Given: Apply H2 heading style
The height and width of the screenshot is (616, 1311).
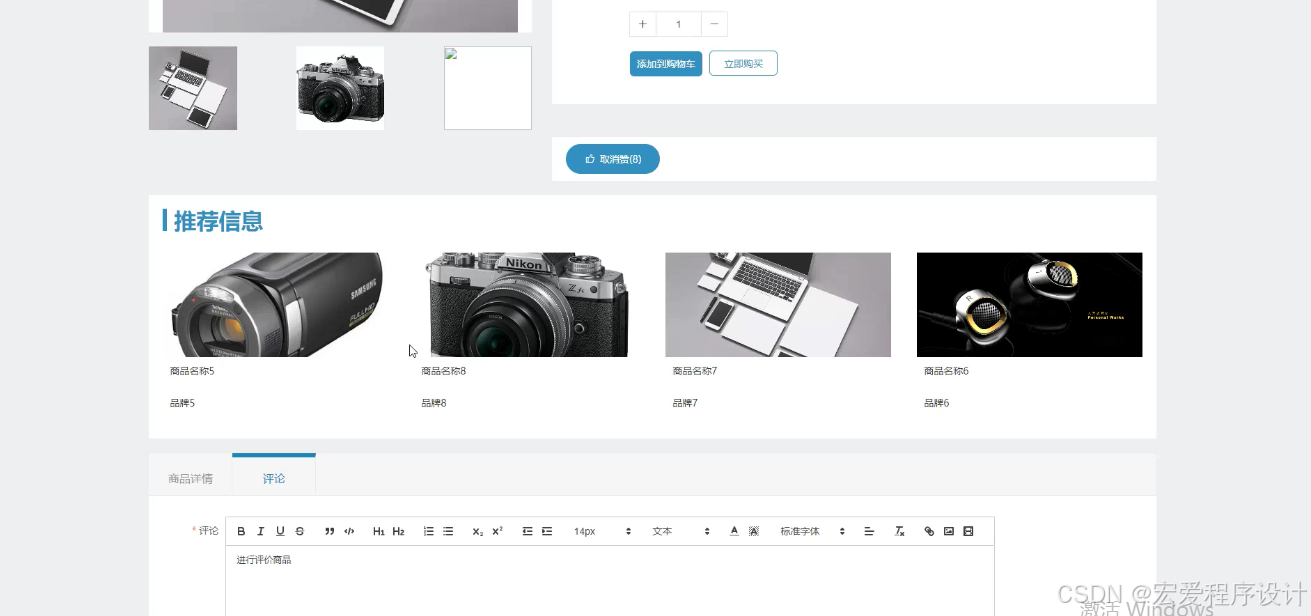Looking at the screenshot, I should click(x=398, y=531).
